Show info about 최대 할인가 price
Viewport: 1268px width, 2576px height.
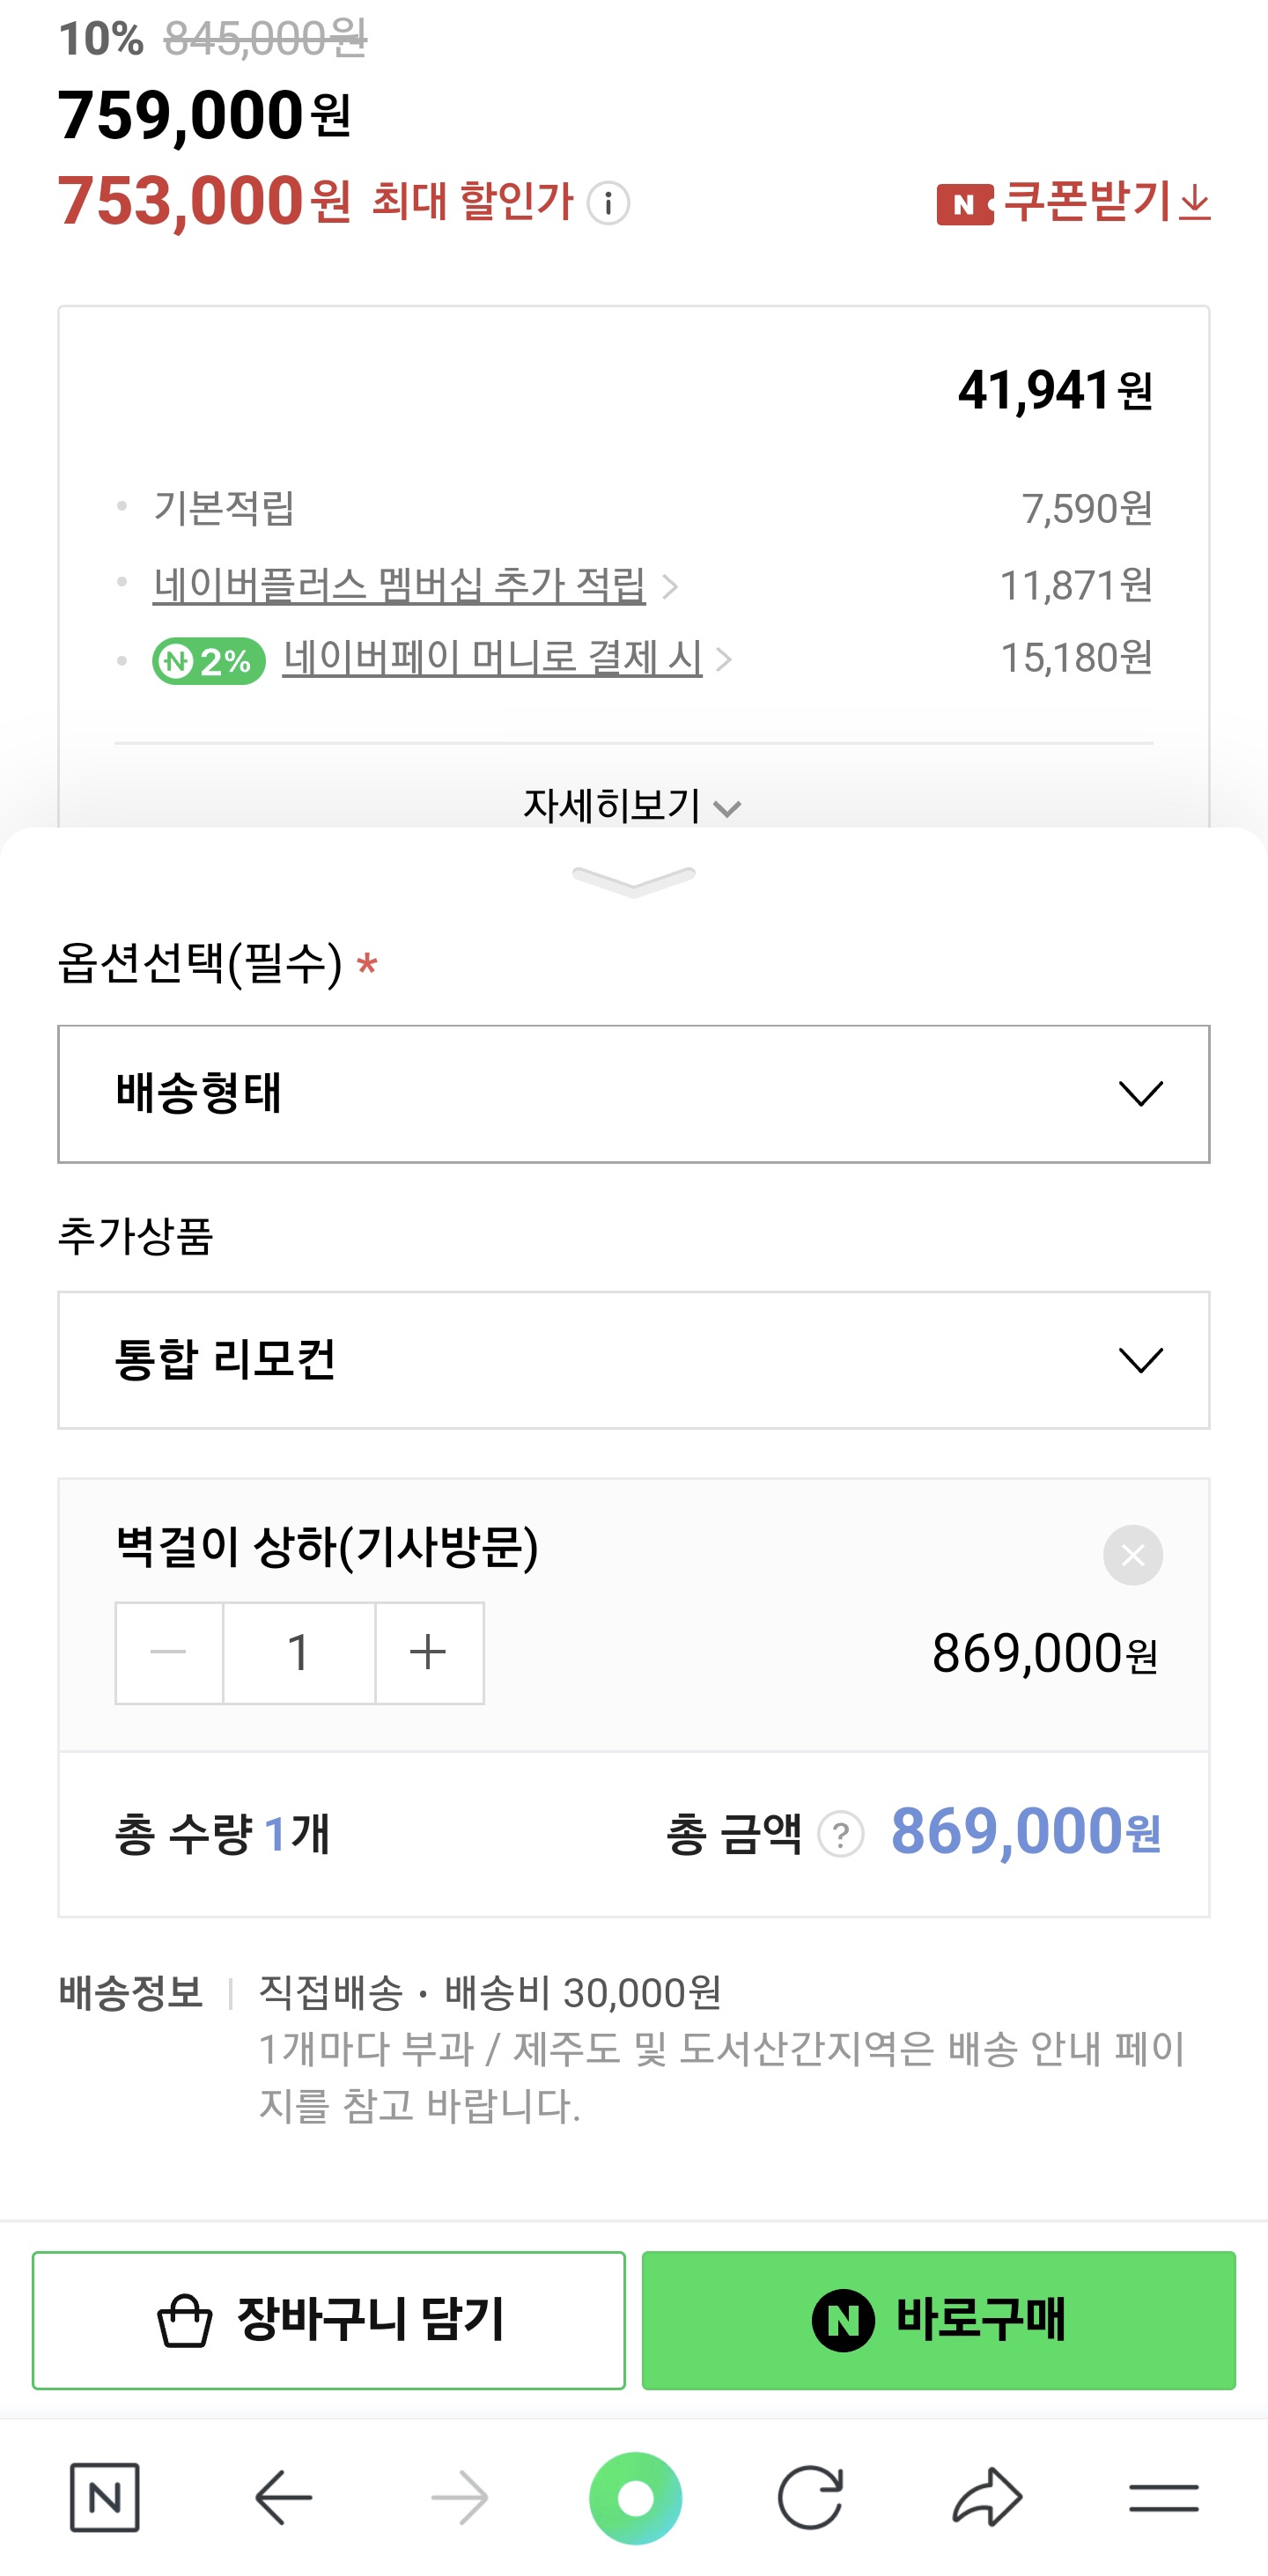[x=608, y=204]
